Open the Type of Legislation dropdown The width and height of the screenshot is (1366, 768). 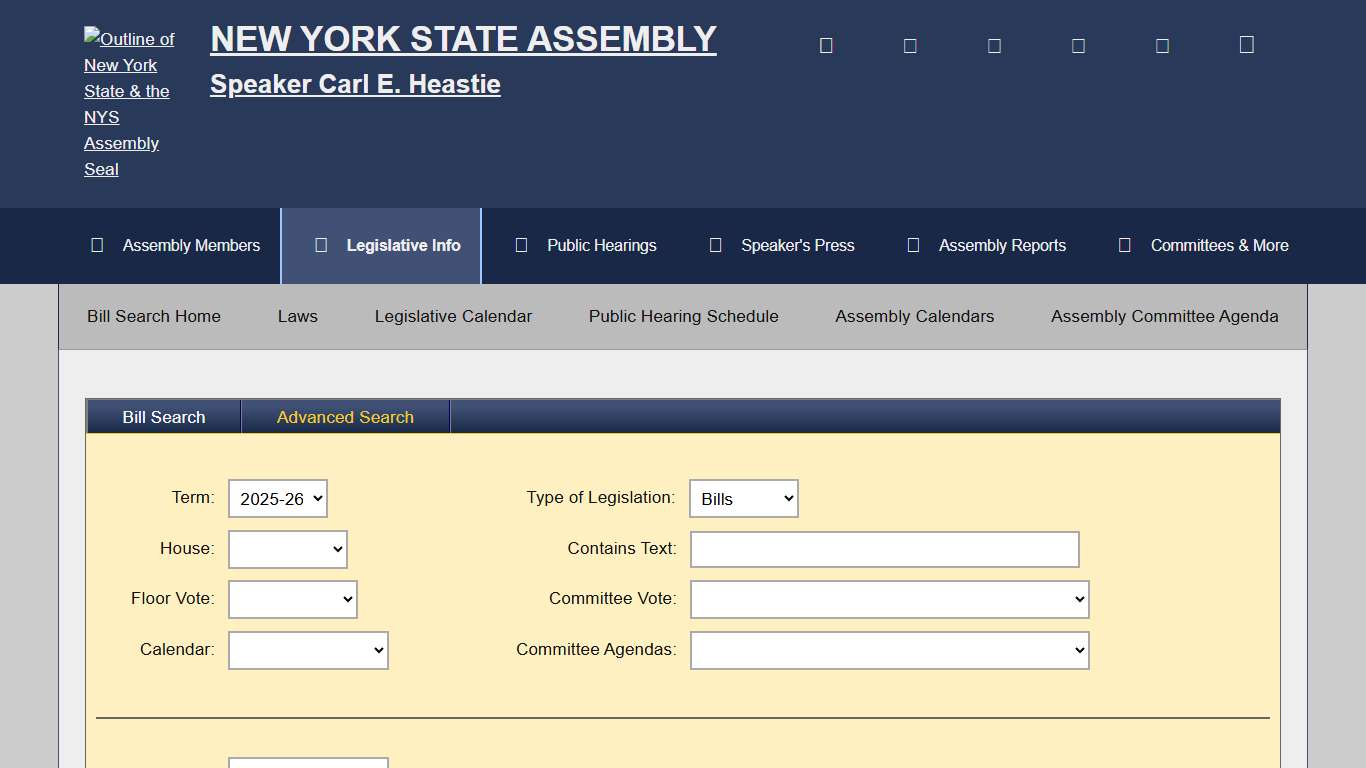(x=743, y=498)
